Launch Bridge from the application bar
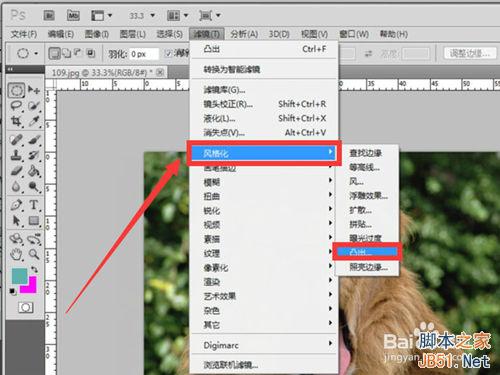Screen dimensions: 500x375 tap(49, 15)
